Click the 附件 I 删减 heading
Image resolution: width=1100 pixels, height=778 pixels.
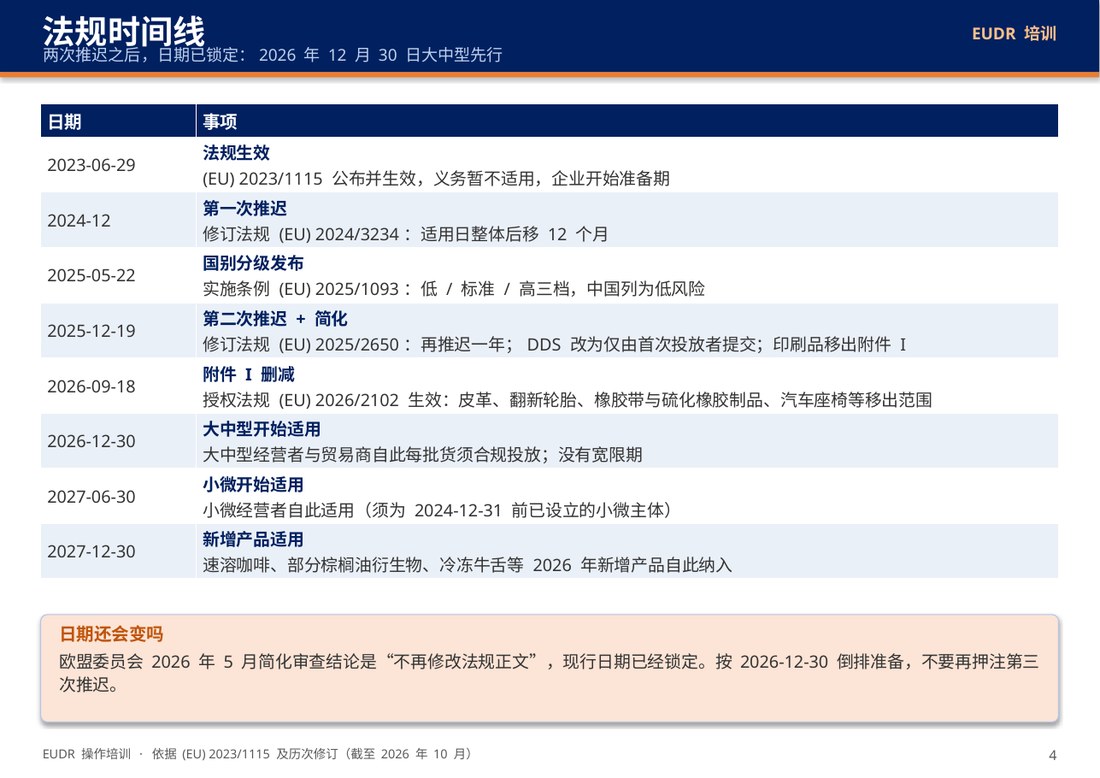pos(248,374)
